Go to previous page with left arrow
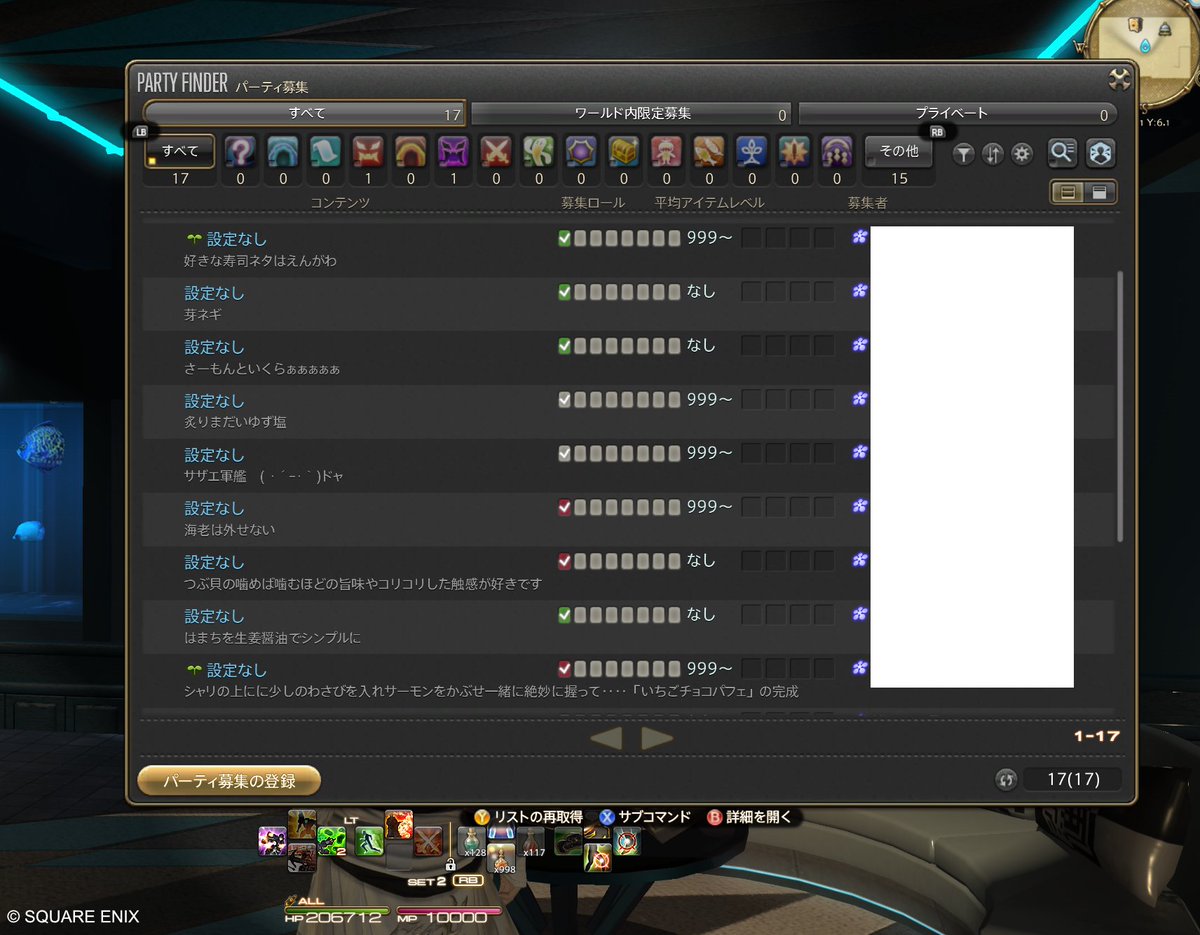This screenshot has width=1200, height=935. [606, 739]
